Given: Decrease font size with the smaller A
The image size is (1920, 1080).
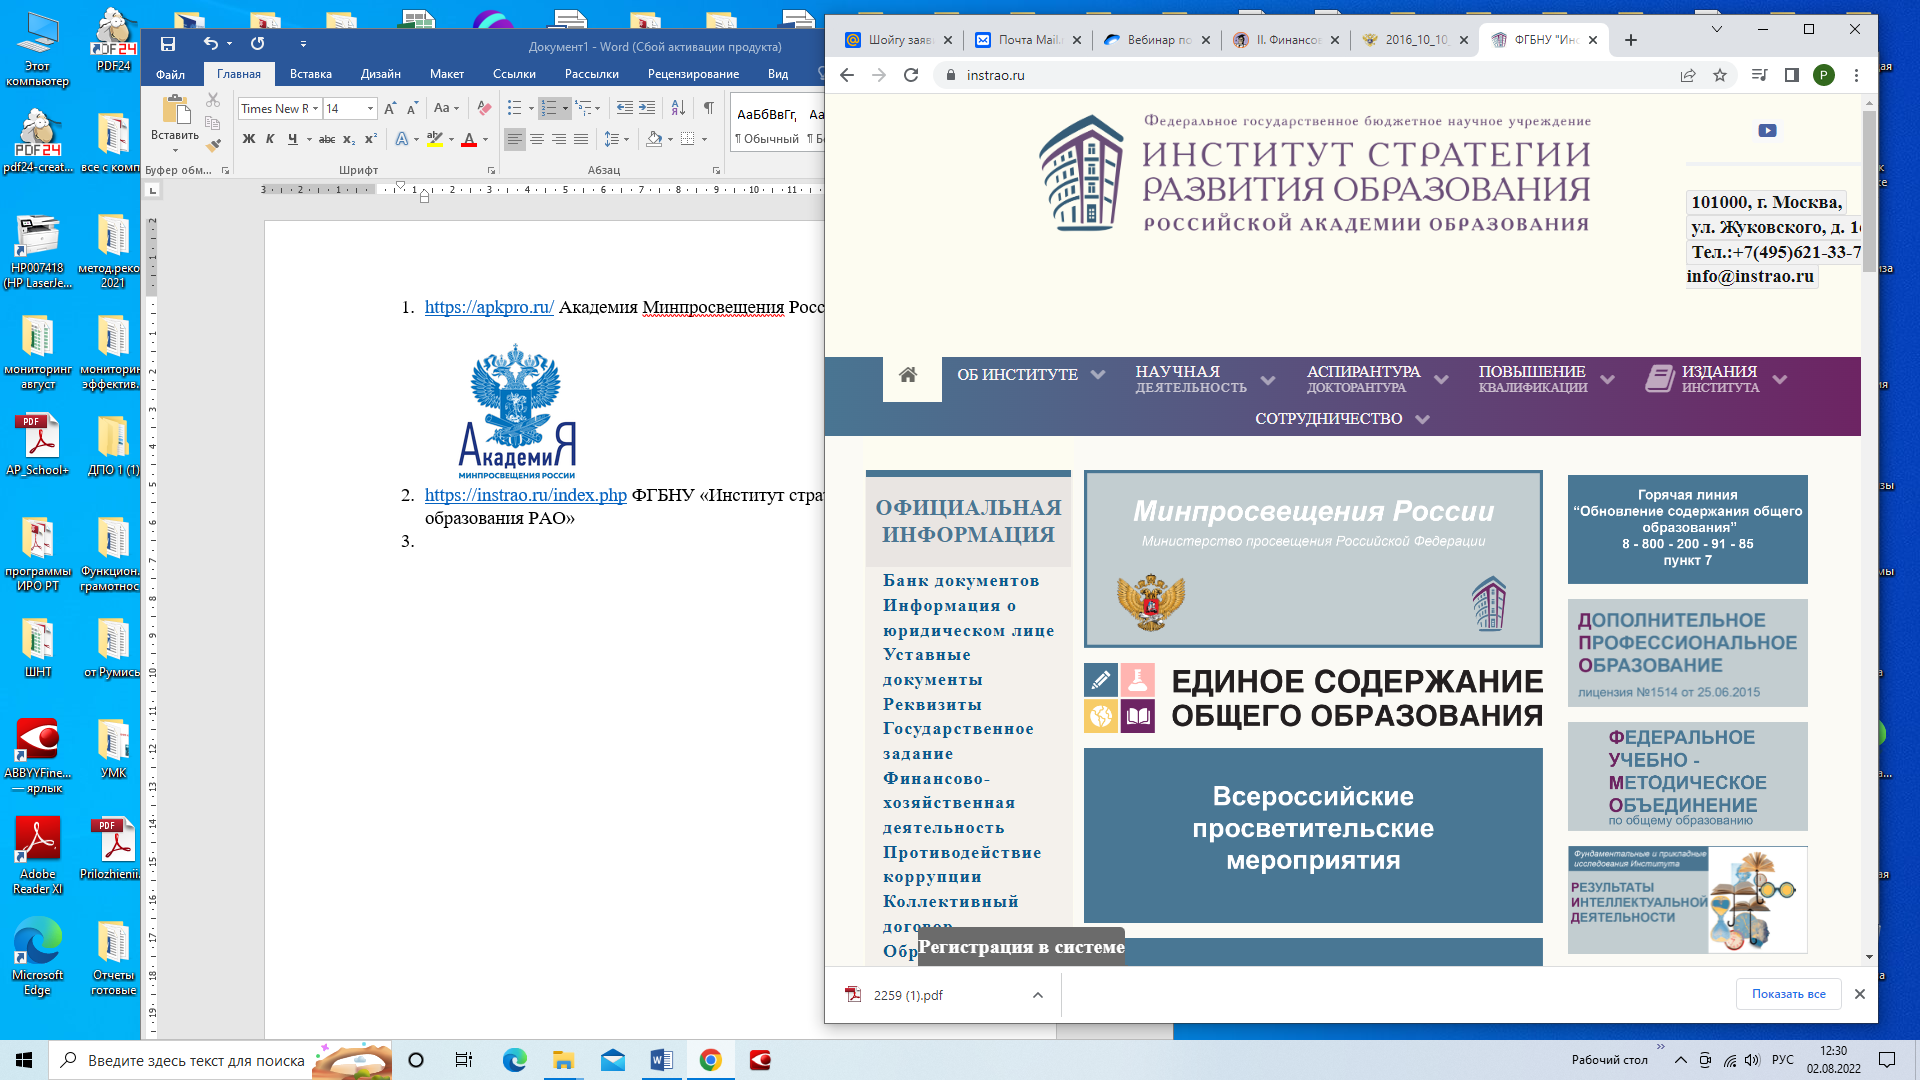Looking at the screenshot, I should tap(412, 108).
